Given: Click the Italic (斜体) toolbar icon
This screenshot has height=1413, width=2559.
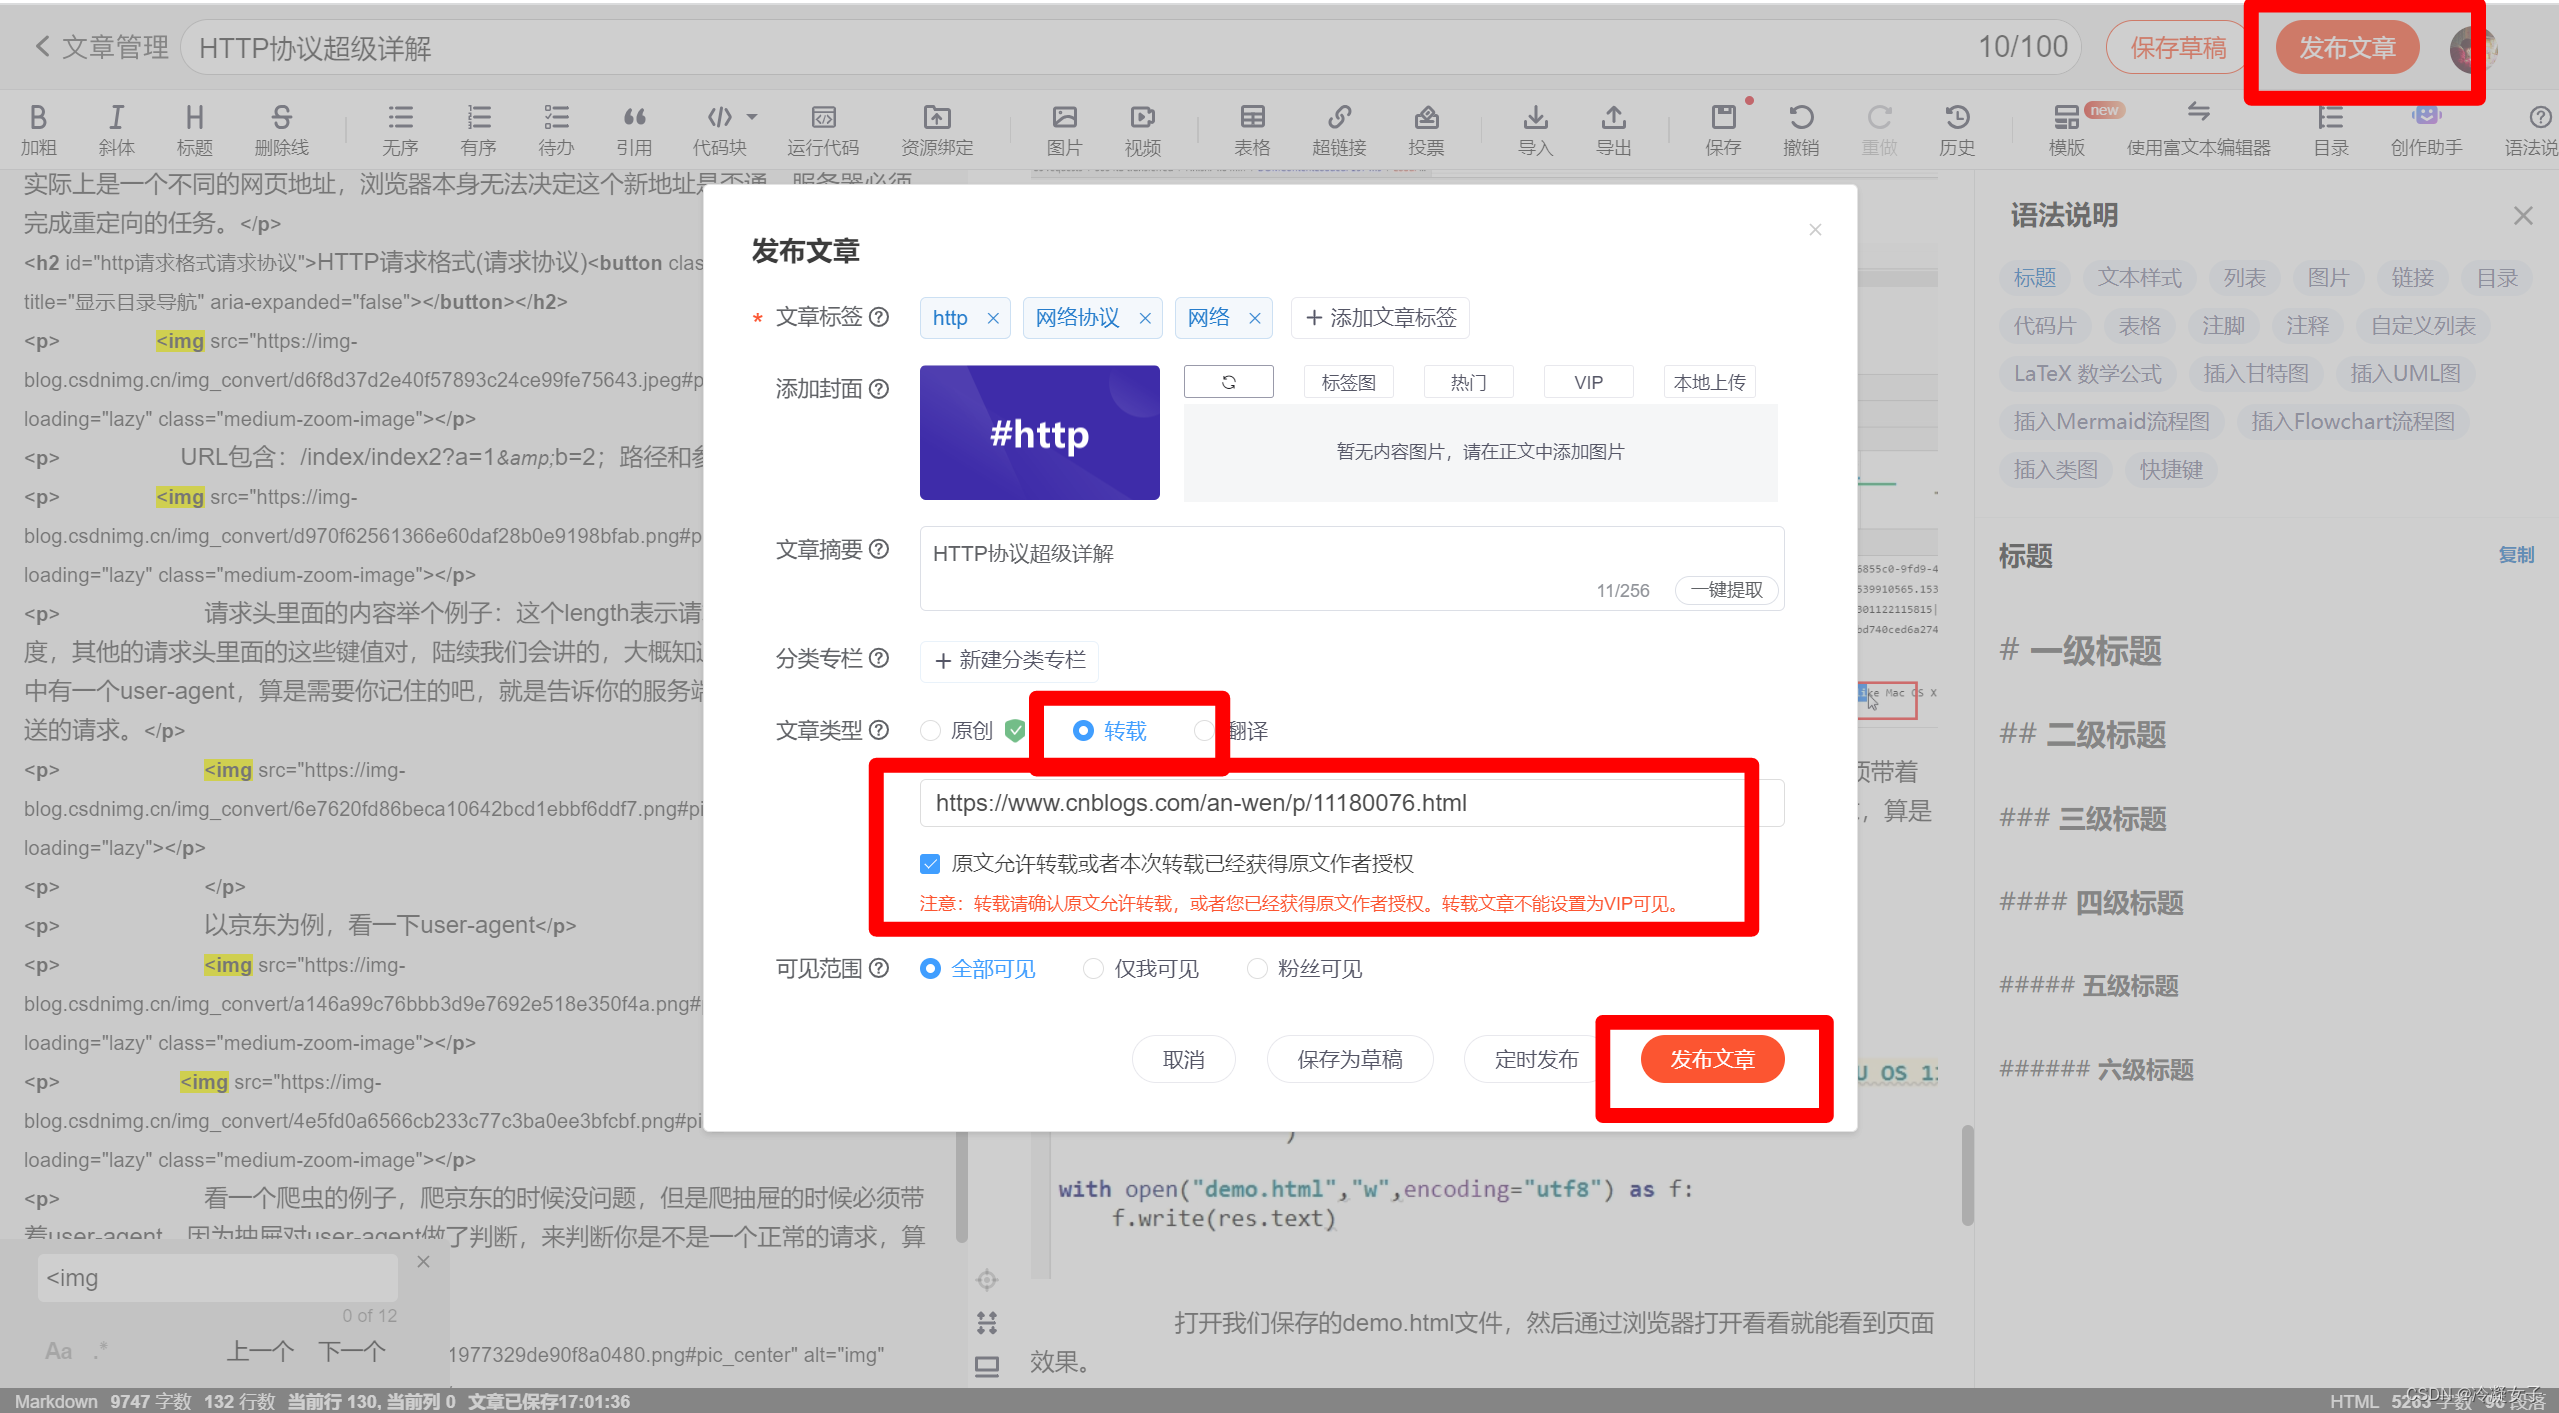Looking at the screenshot, I should [116, 118].
